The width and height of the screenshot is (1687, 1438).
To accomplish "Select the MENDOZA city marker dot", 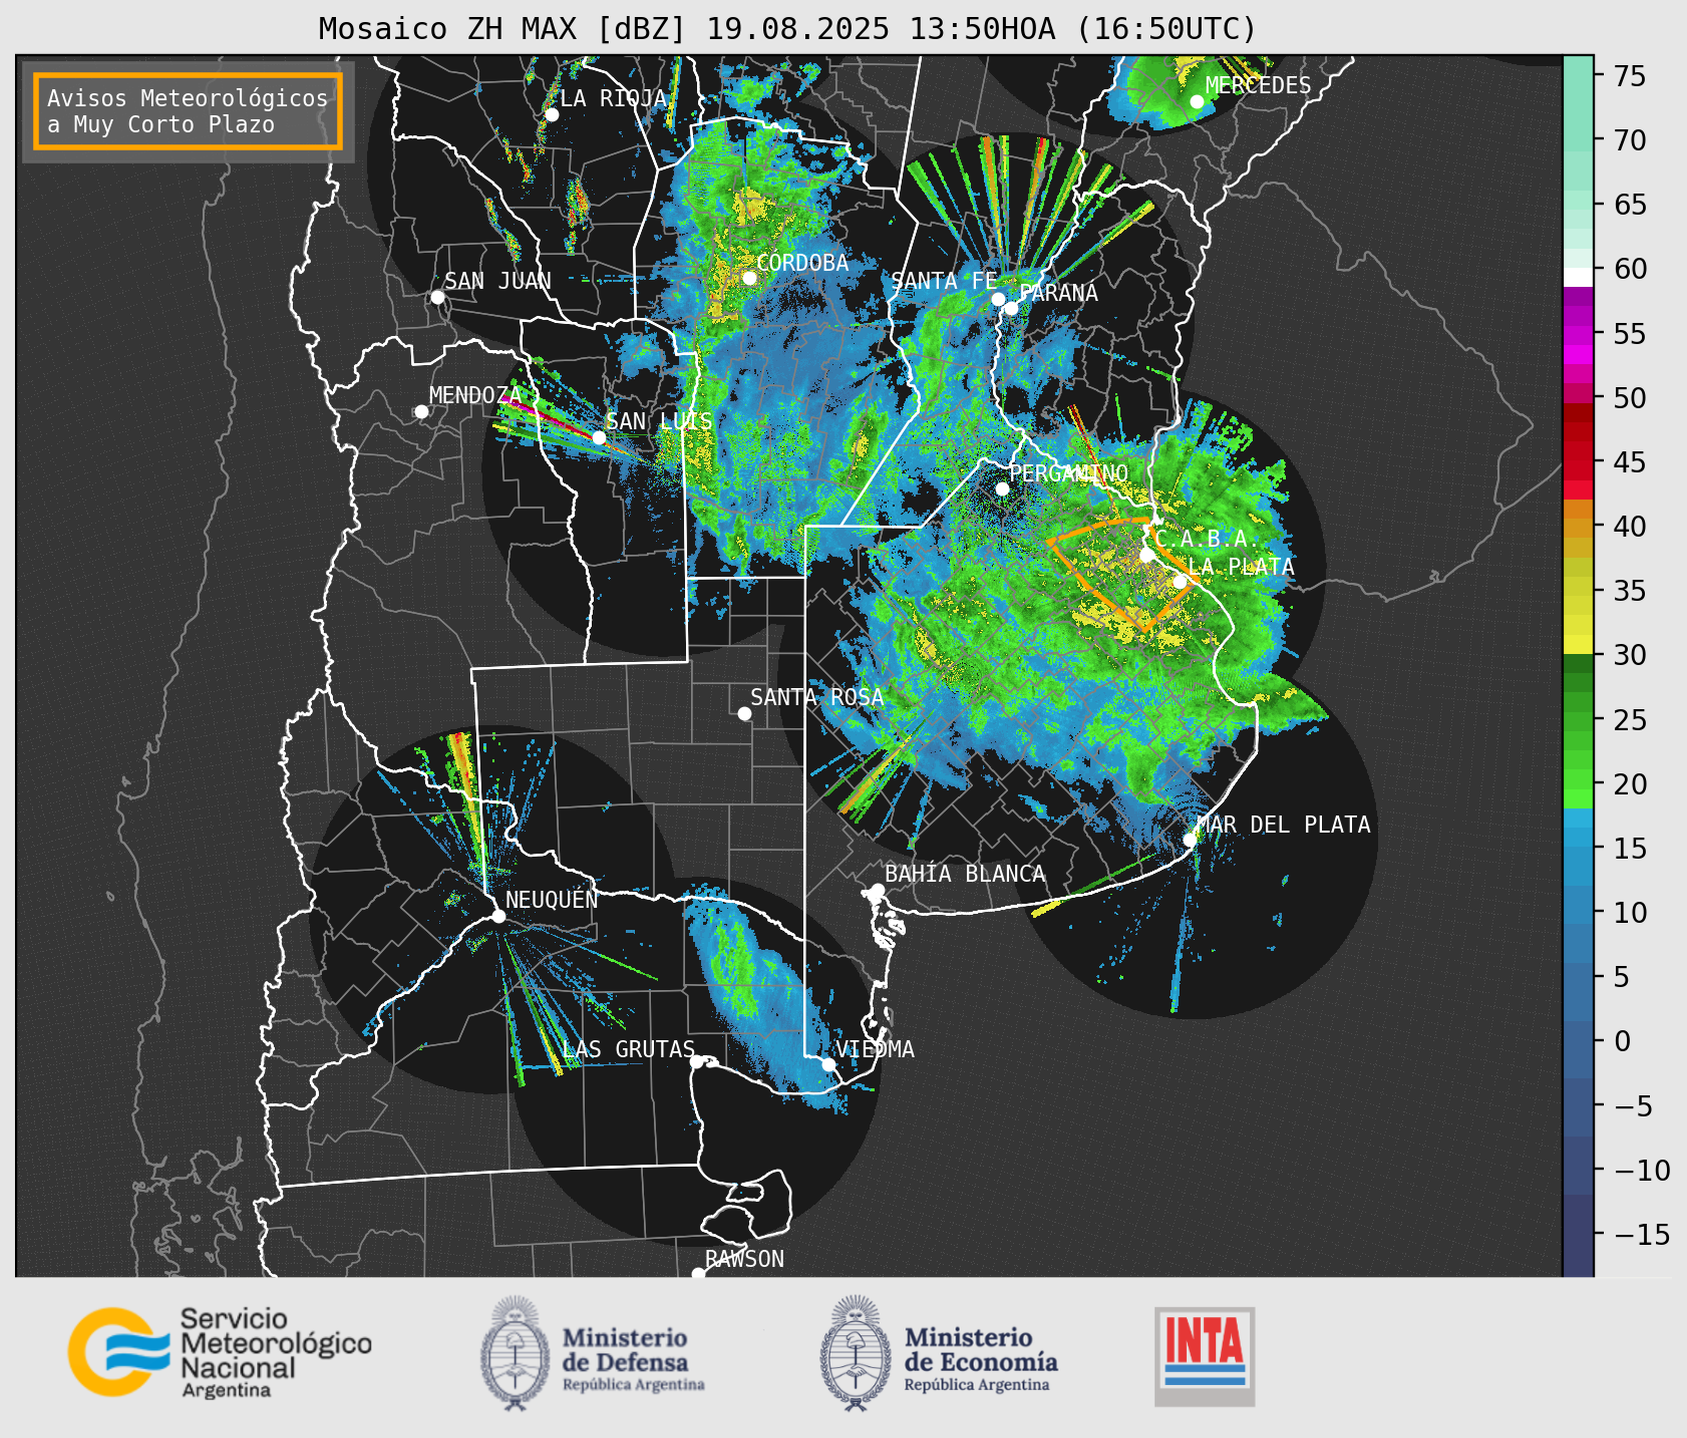I will pos(421,412).
